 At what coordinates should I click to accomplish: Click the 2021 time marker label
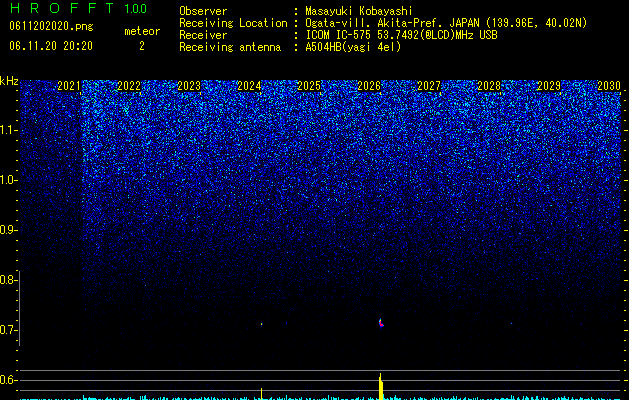click(x=69, y=86)
